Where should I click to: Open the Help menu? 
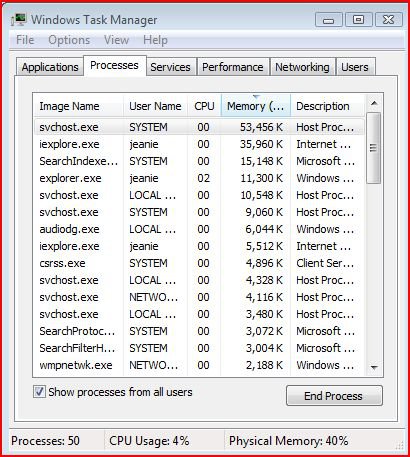[x=155, y=40]
